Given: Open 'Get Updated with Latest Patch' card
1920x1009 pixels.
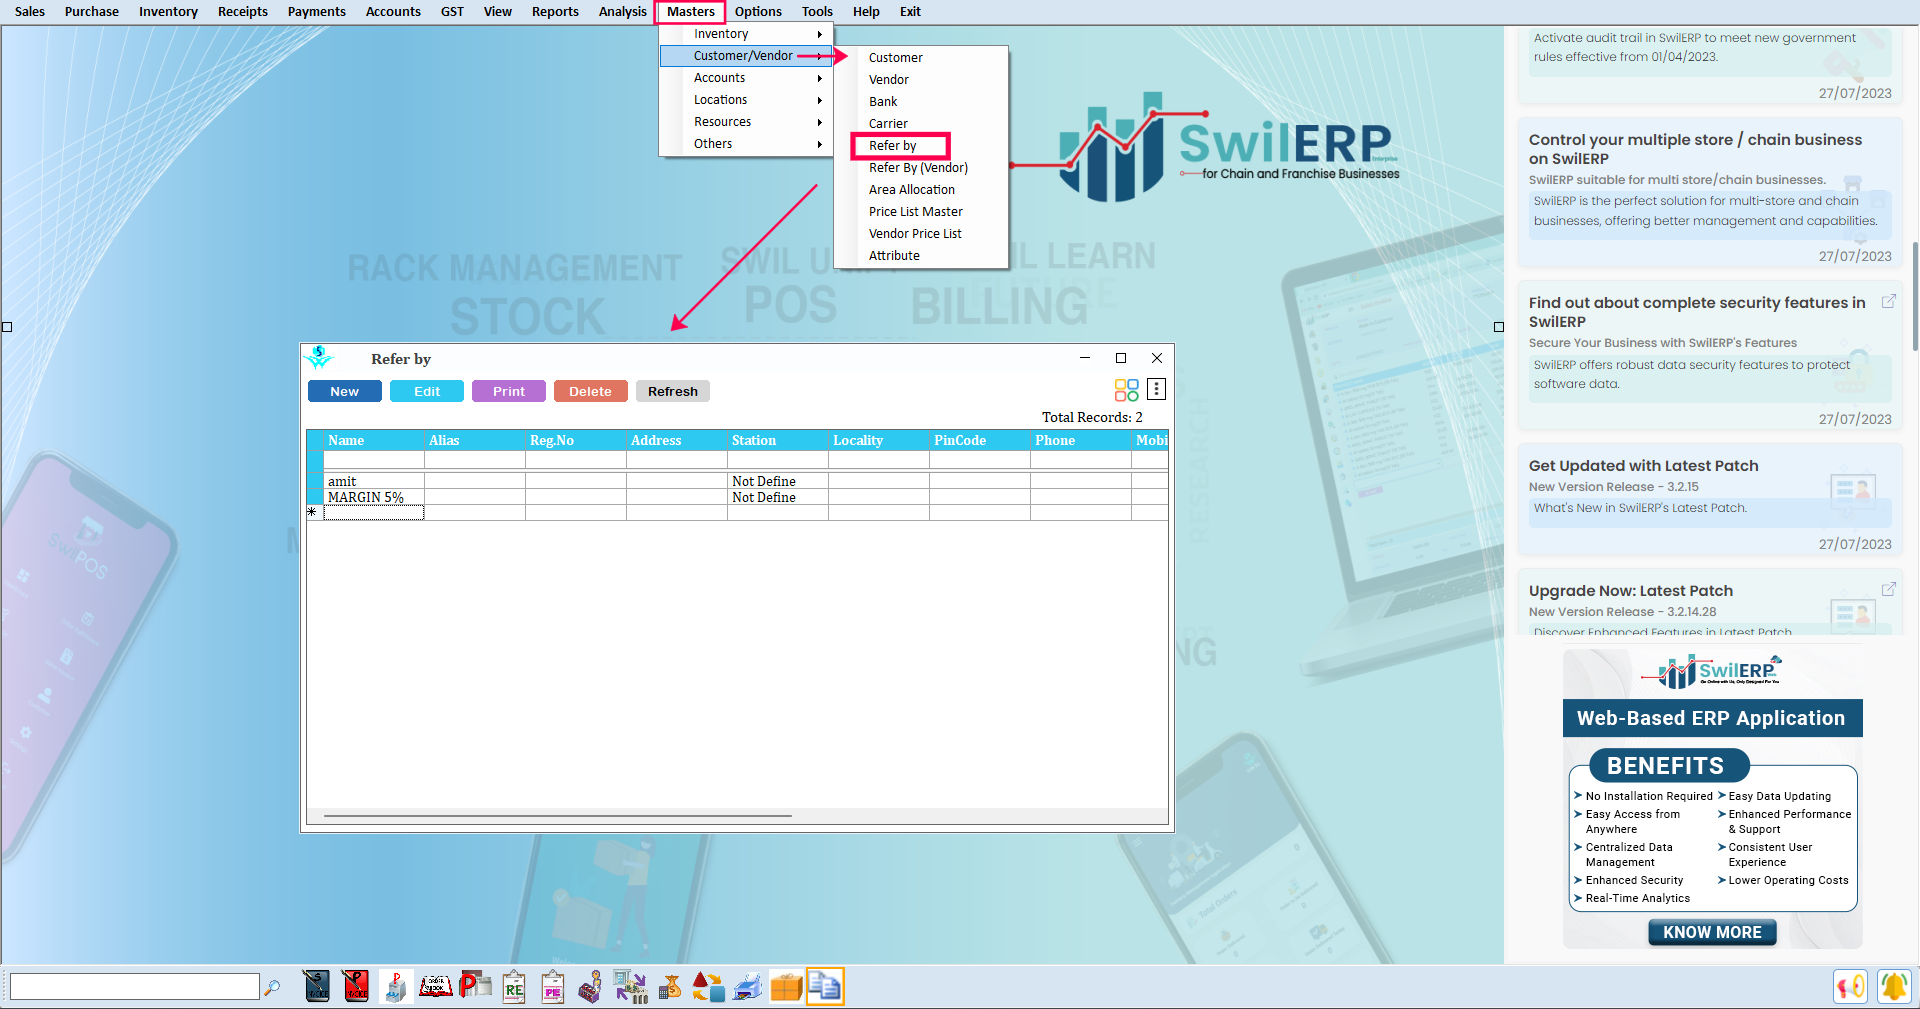Looking at the screenshot, I should tap(1709, 498).
